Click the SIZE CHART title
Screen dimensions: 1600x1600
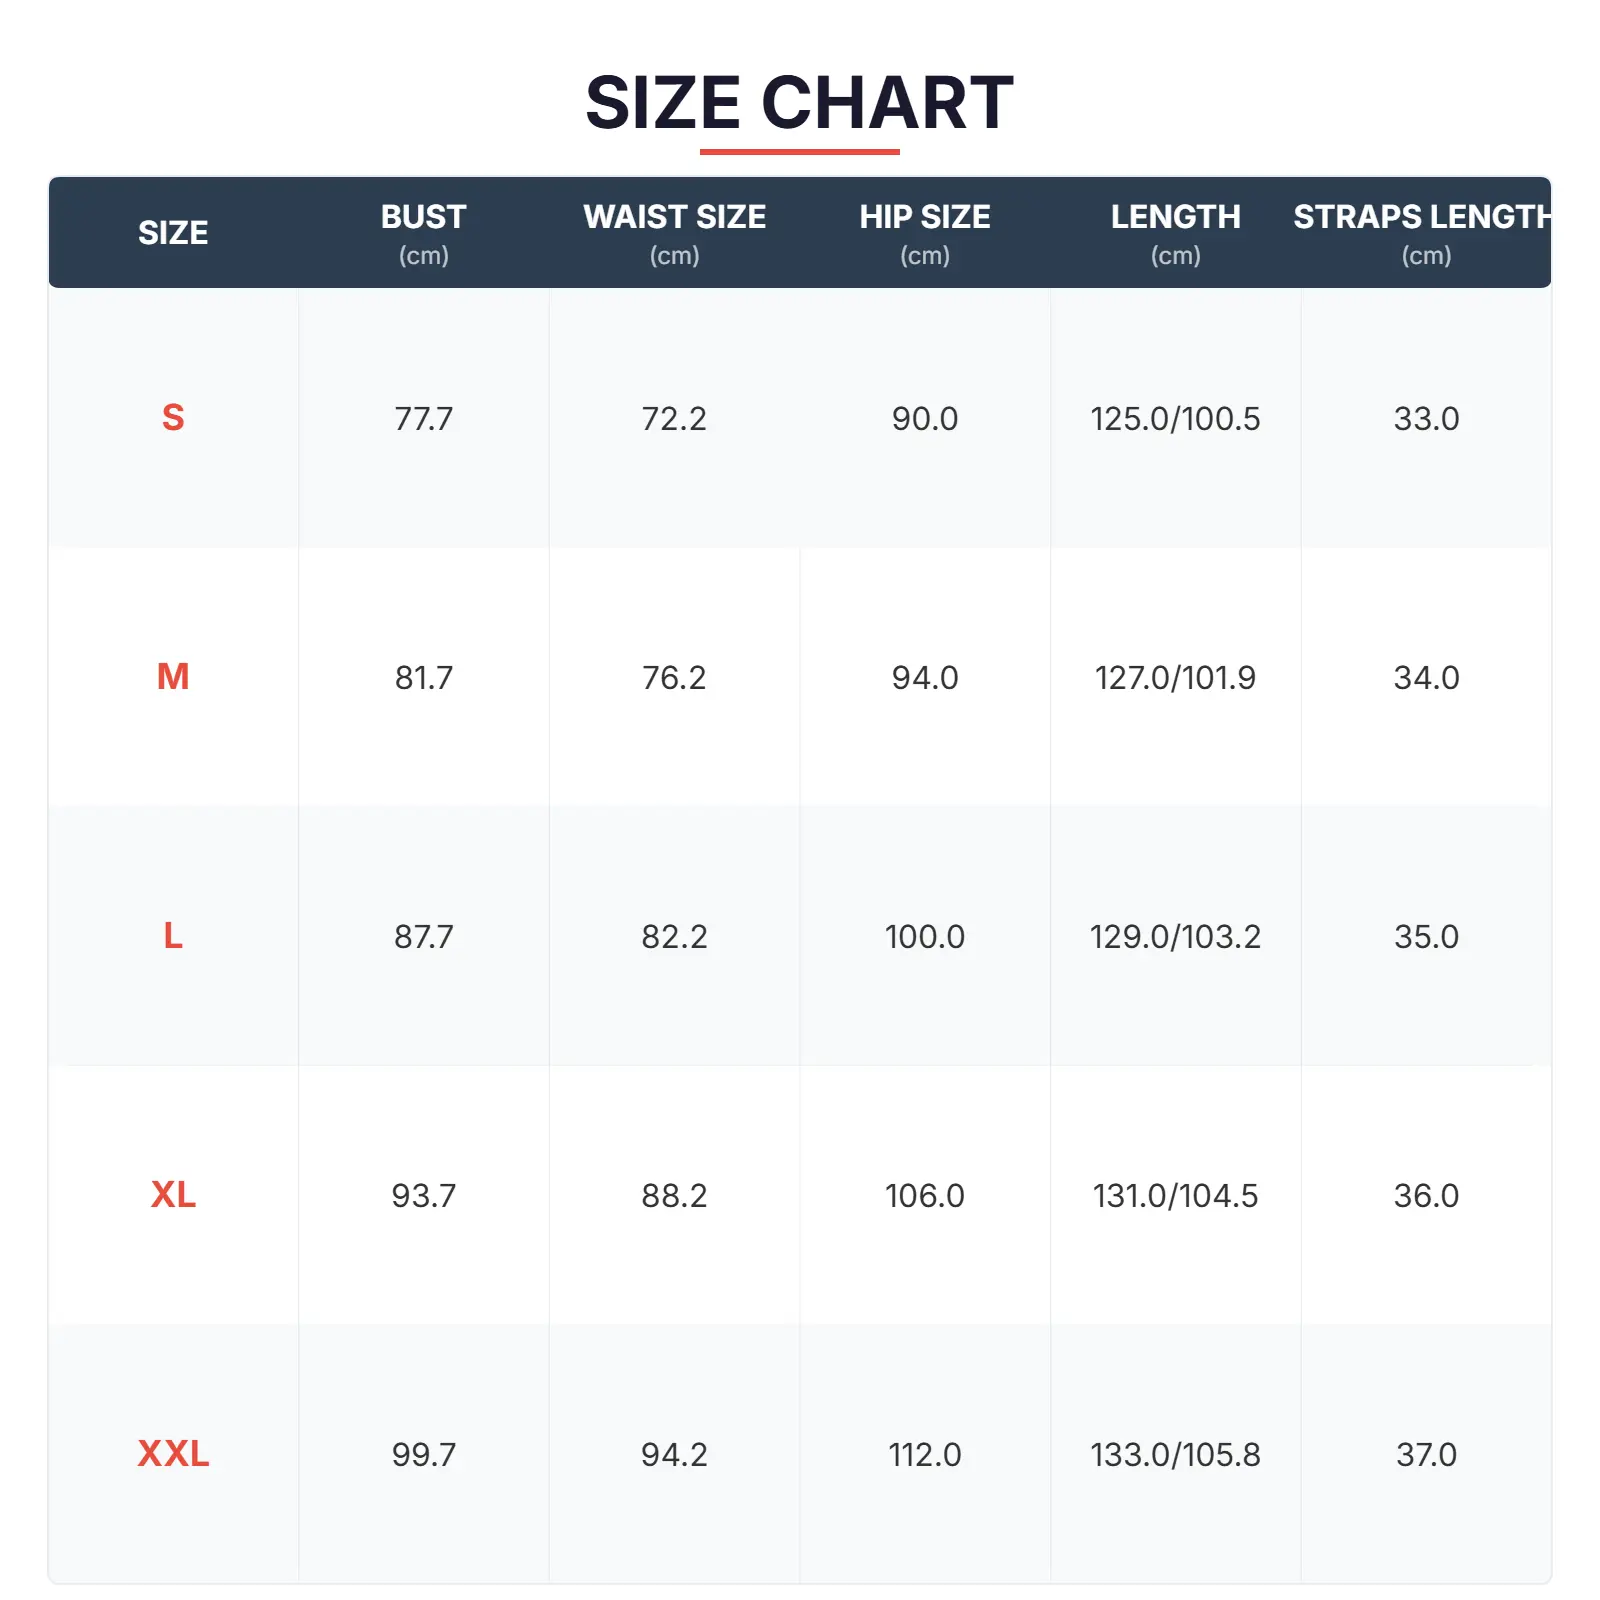pos(799,103)
